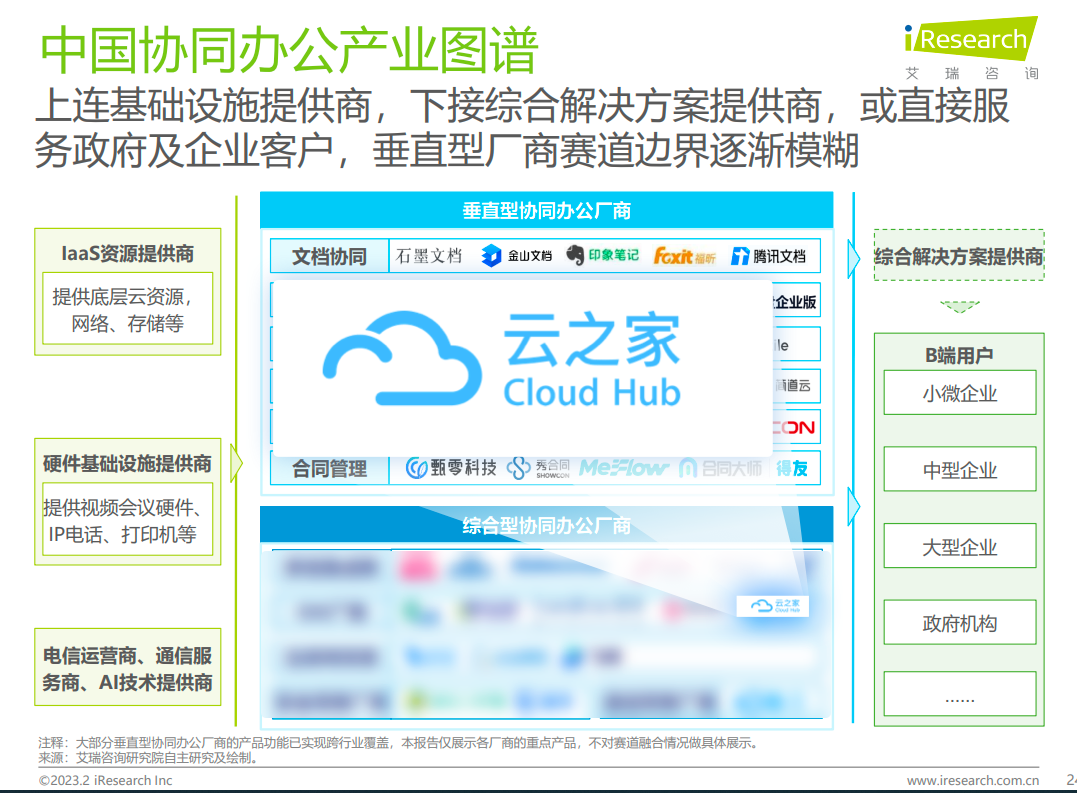Click the 来源 艾瑞咨询 source line
Screen dimensions: 1077x793
[x=149, y=757]
